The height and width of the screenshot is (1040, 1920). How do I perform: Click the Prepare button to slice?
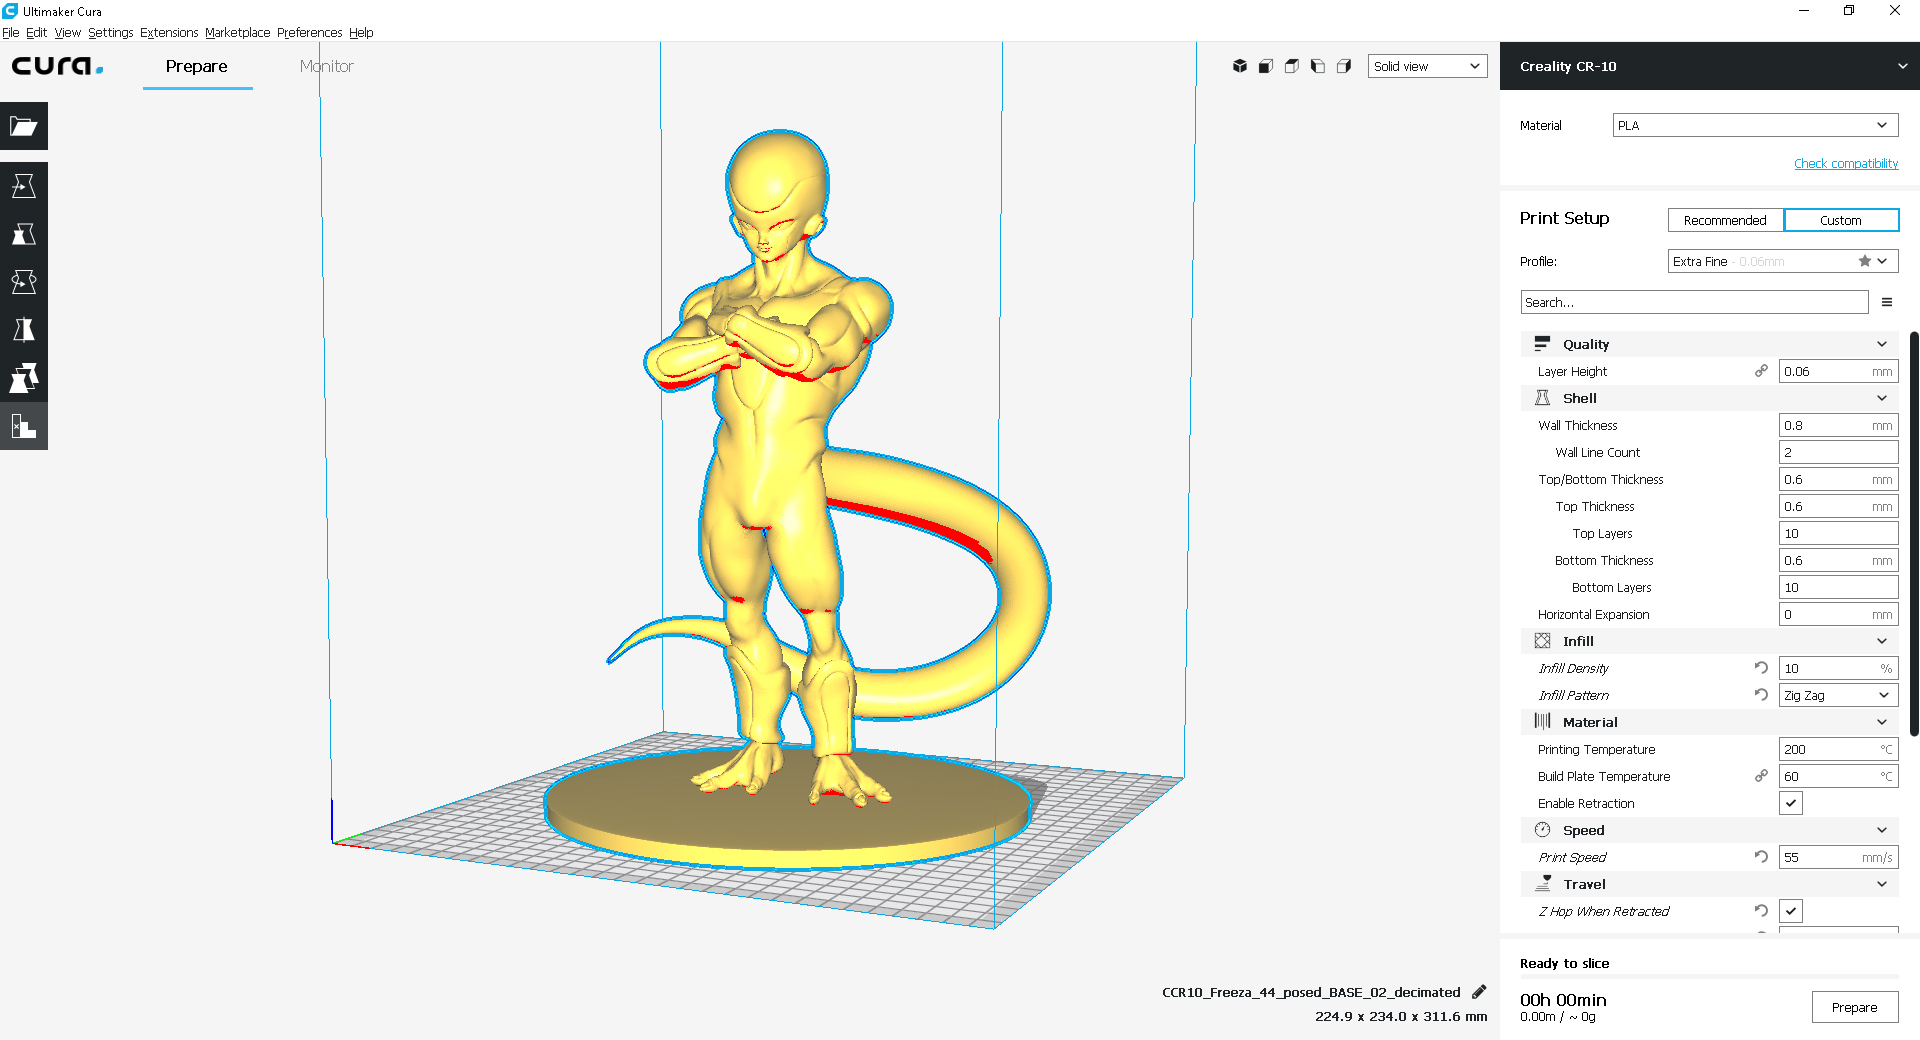click(x=1854, y=1007)
